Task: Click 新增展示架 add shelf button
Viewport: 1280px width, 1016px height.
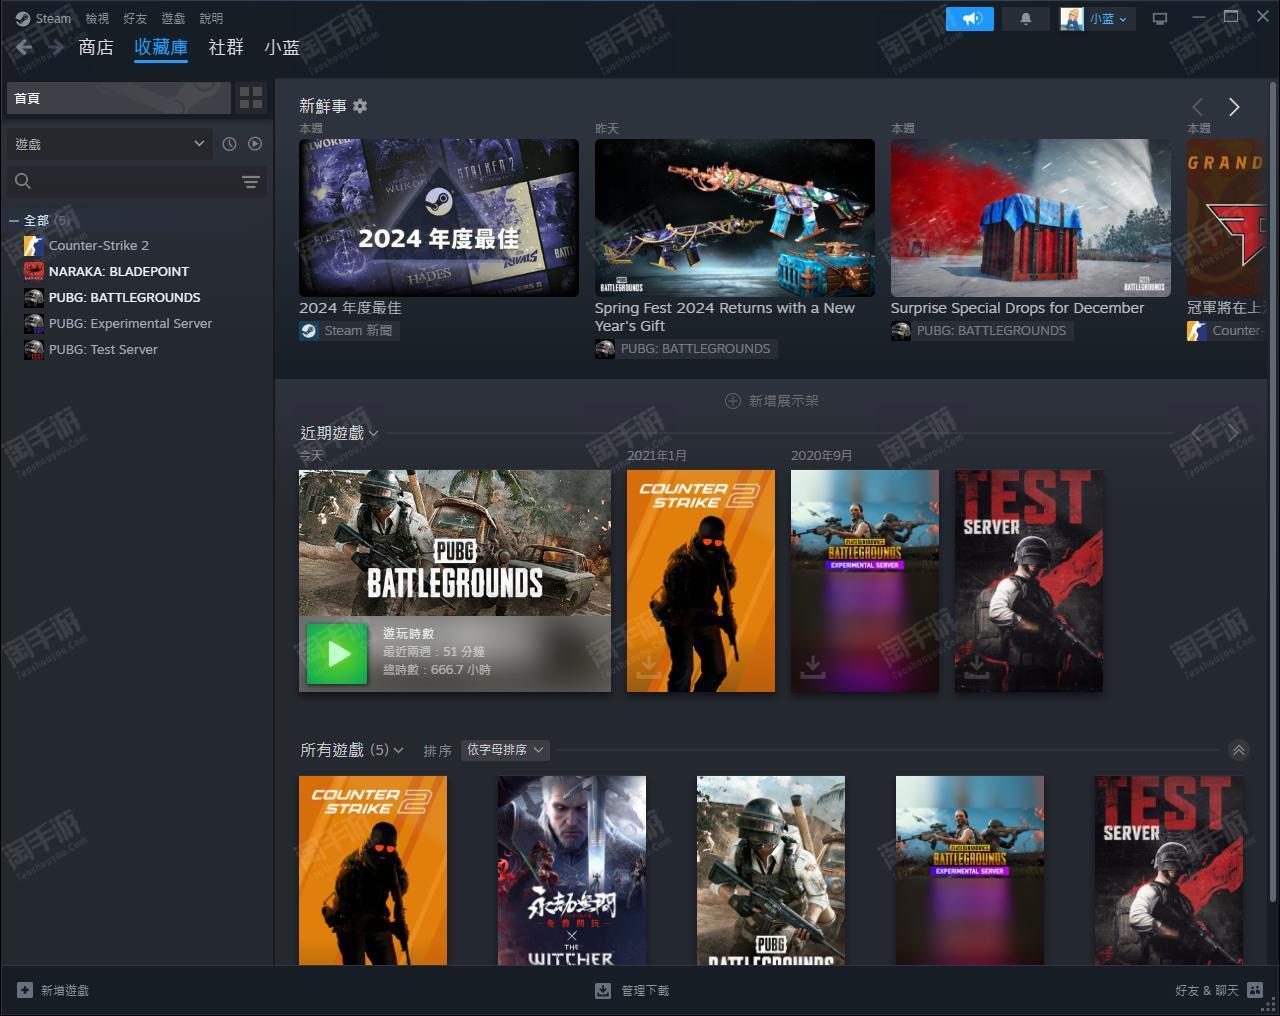Action: point(772,401)
